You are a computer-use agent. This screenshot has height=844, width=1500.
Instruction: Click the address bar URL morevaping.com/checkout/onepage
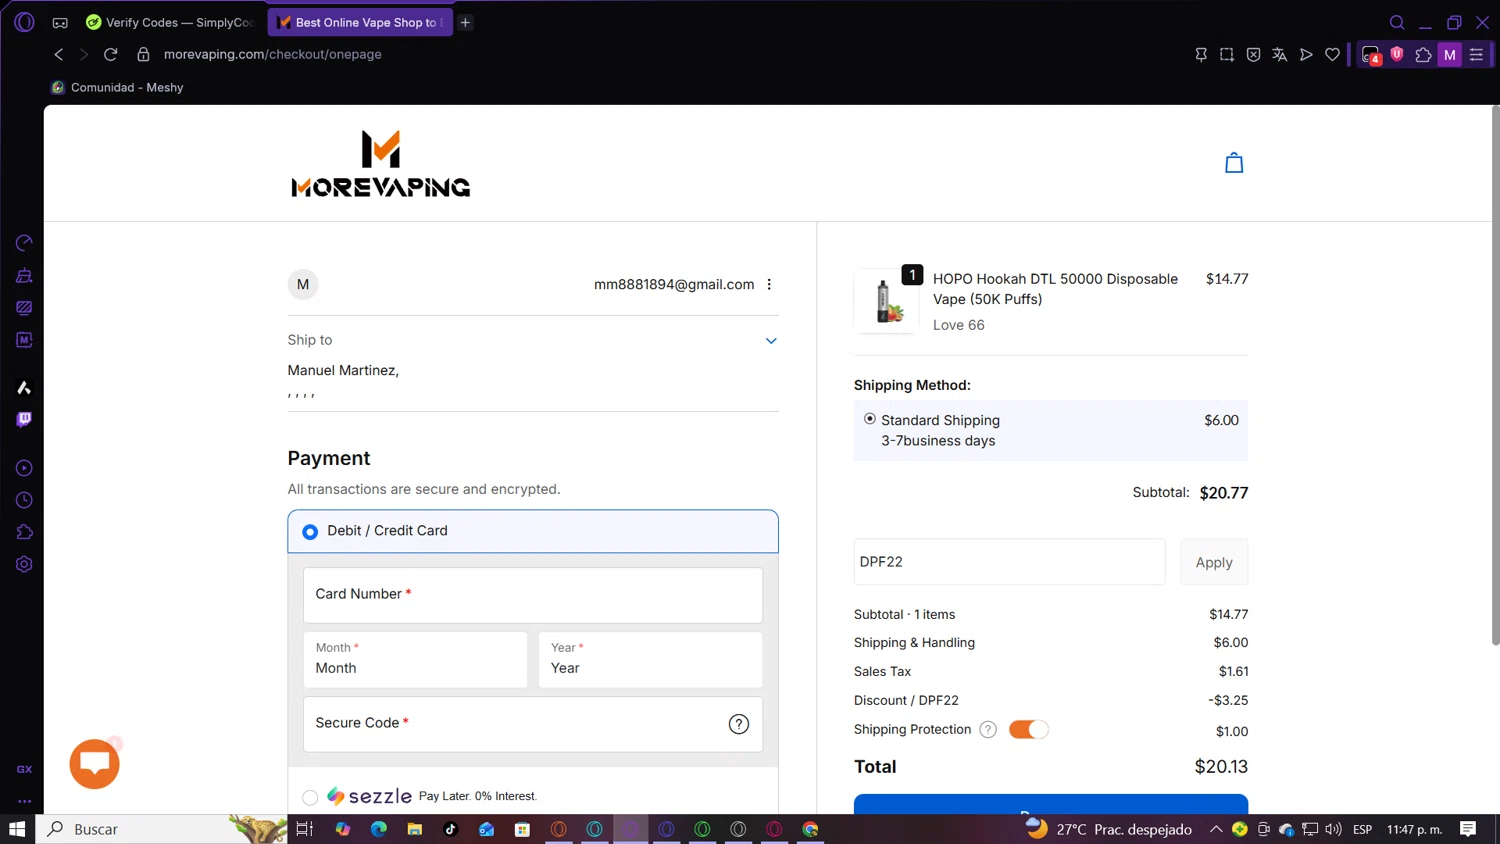(x=273, y=54)
